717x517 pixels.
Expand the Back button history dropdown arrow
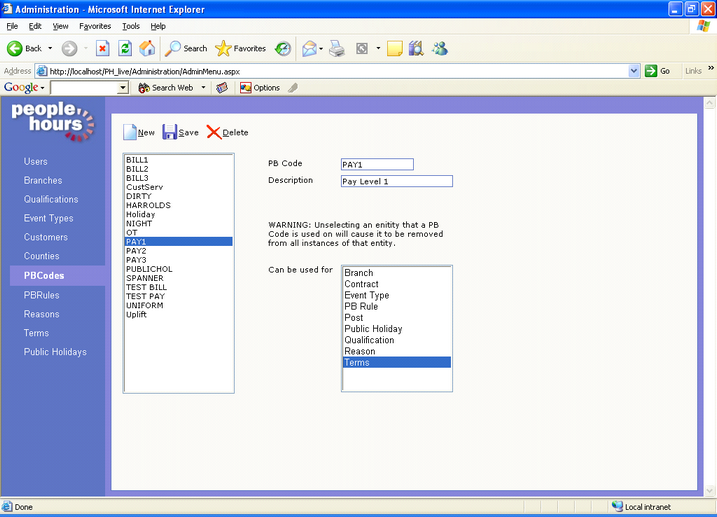50,48
